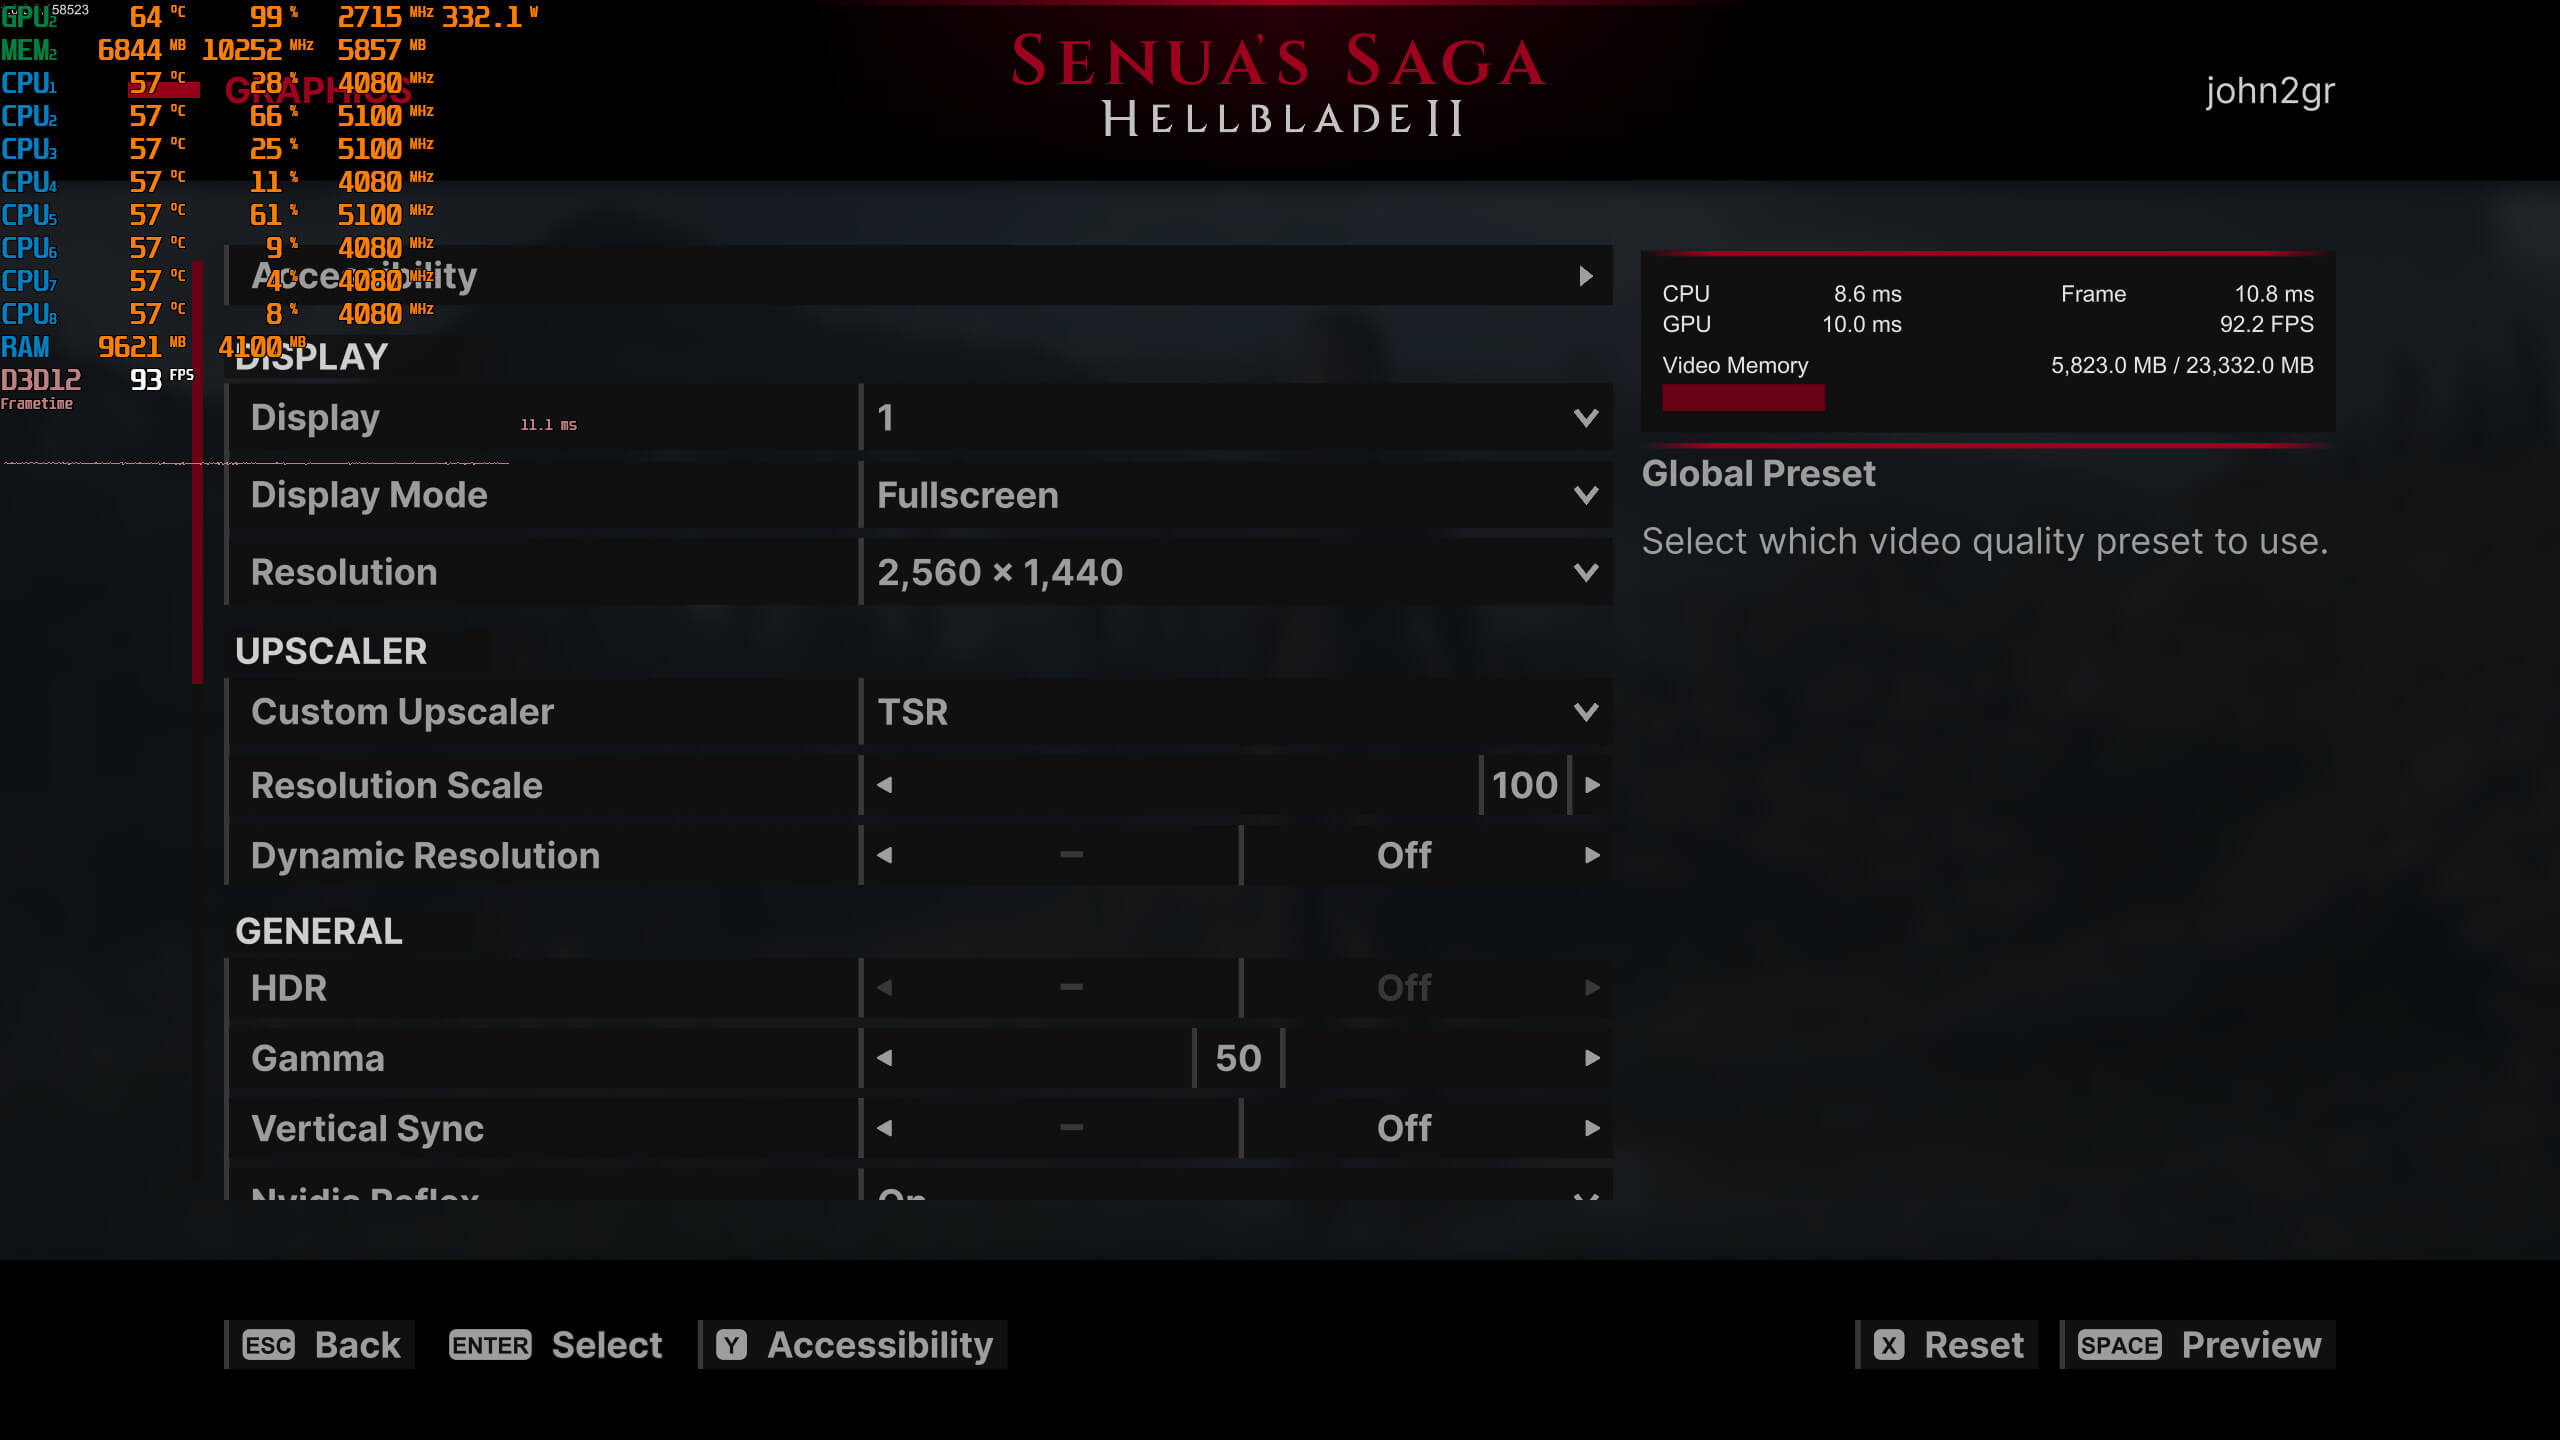Click left arrow on Gamma slider
This screenshot has height=1440, width=2560.
click(884, 1058)
